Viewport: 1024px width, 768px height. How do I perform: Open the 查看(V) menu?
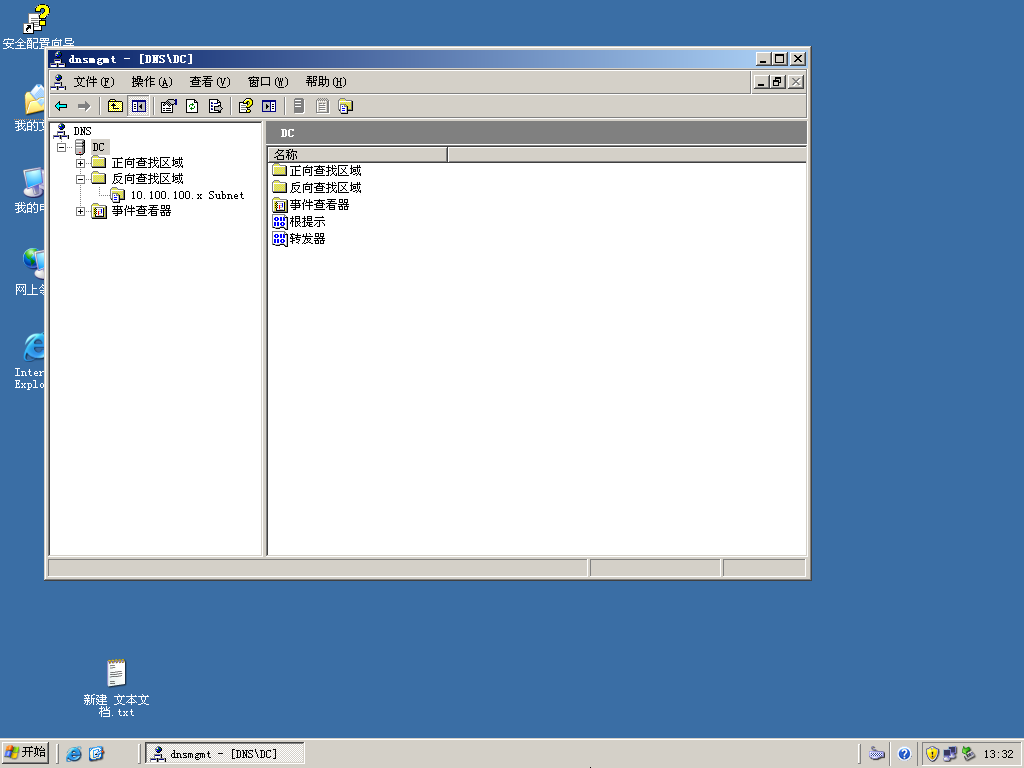click(210, 82)
